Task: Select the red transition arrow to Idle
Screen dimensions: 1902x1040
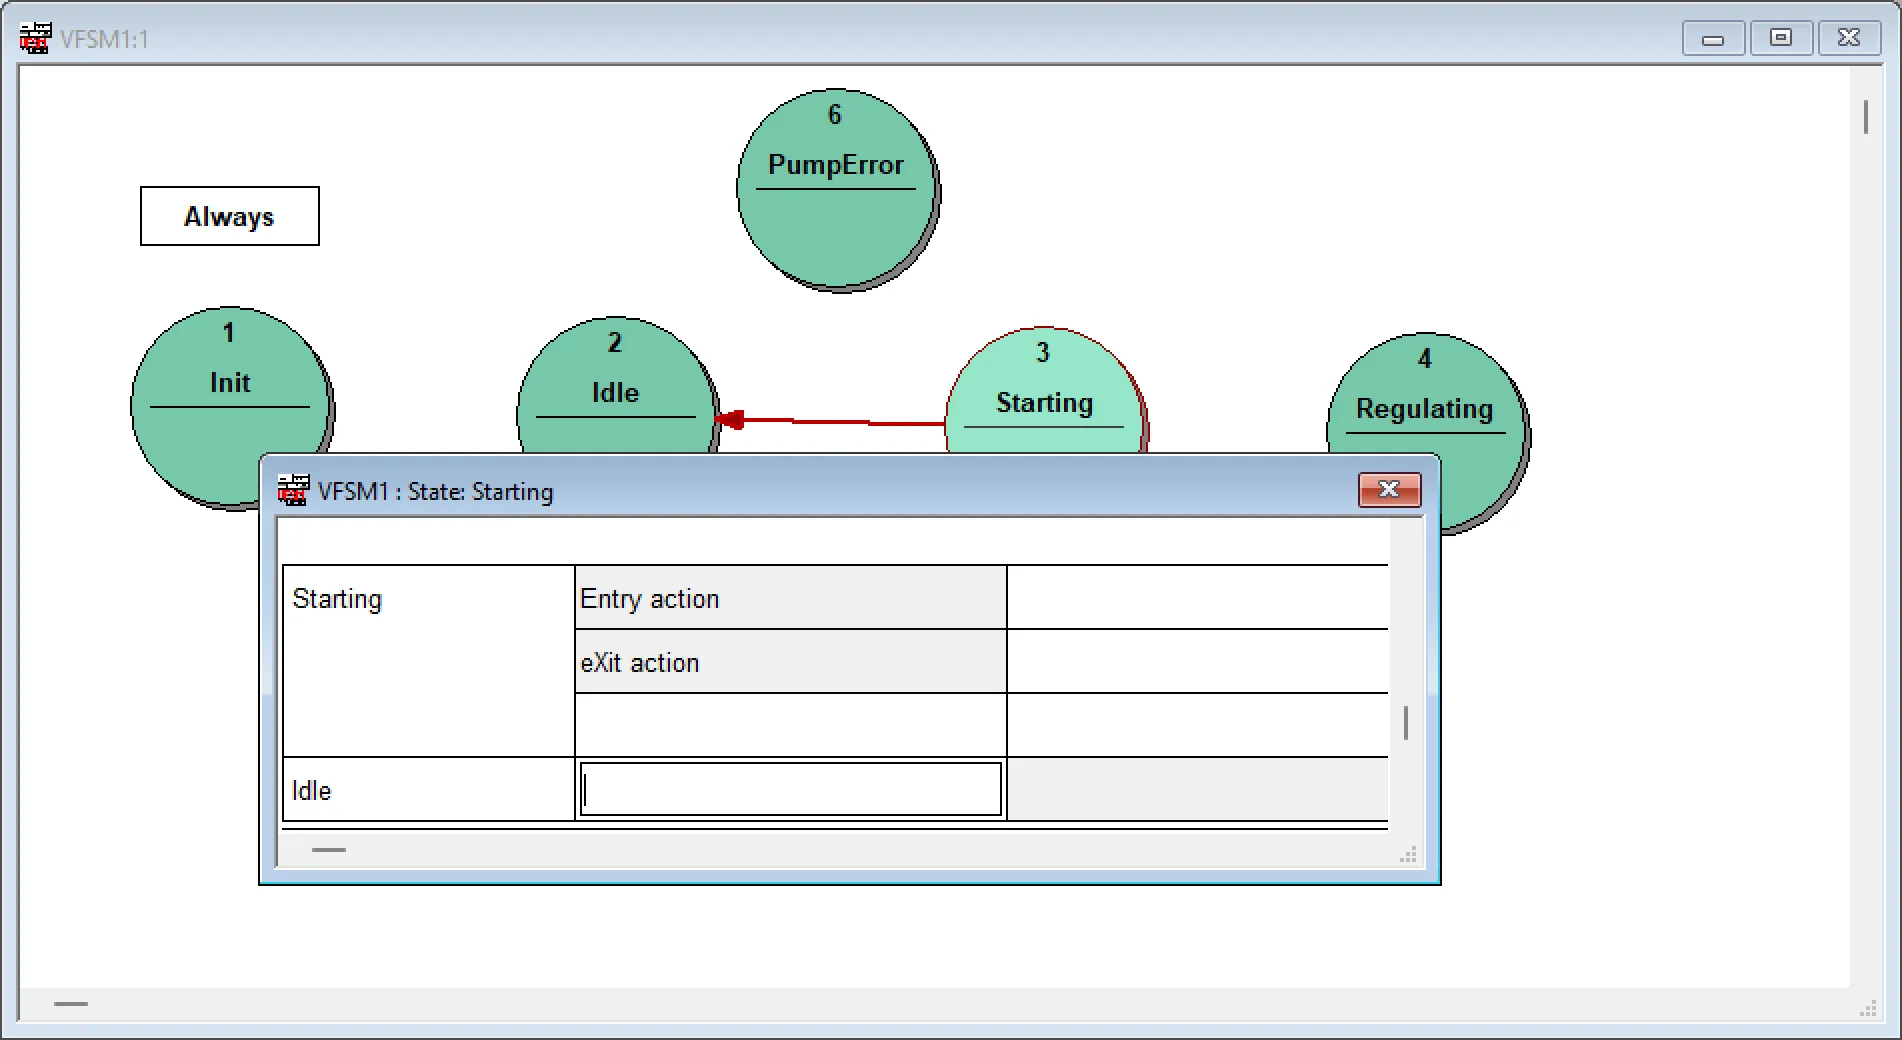Action: pyautogui.click(x=840, y=420)
